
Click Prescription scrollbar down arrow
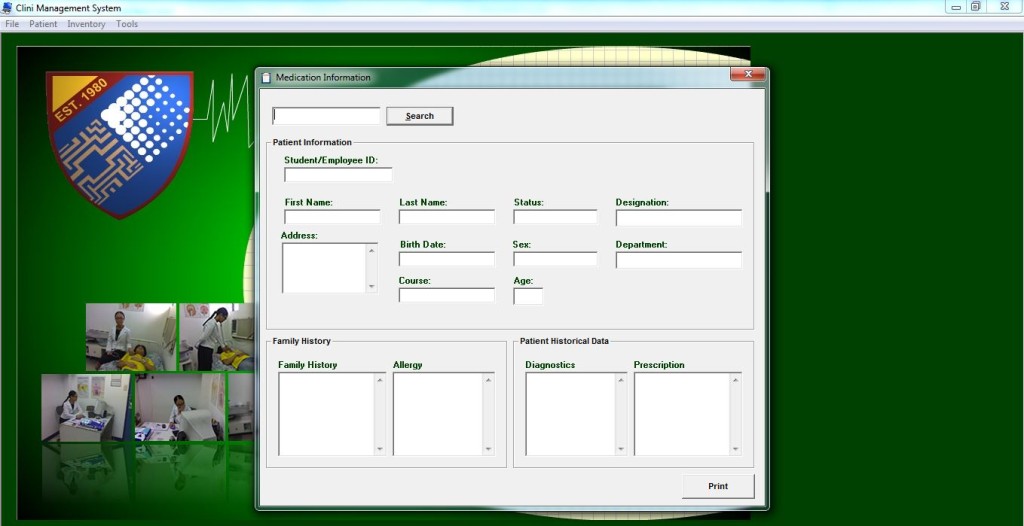tap(735, 449)
